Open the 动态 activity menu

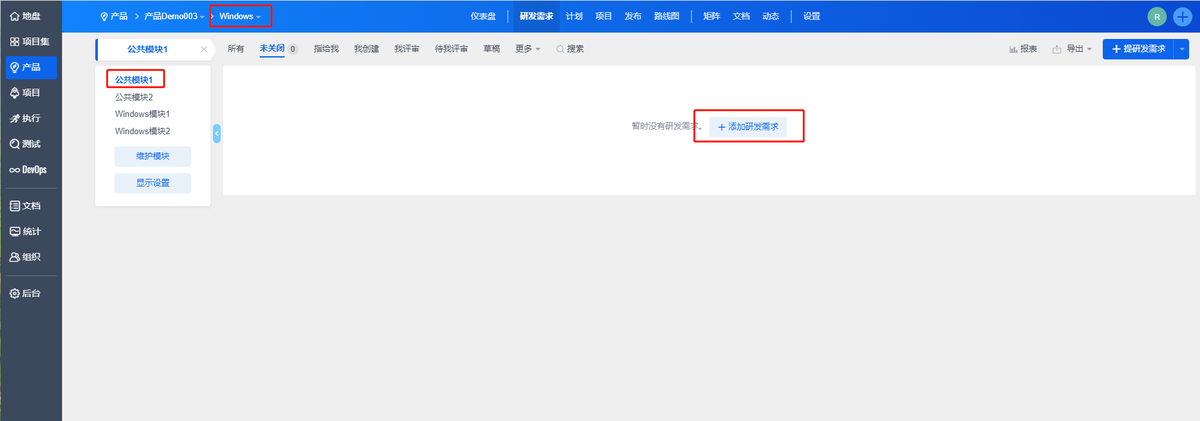pos(770,16)
